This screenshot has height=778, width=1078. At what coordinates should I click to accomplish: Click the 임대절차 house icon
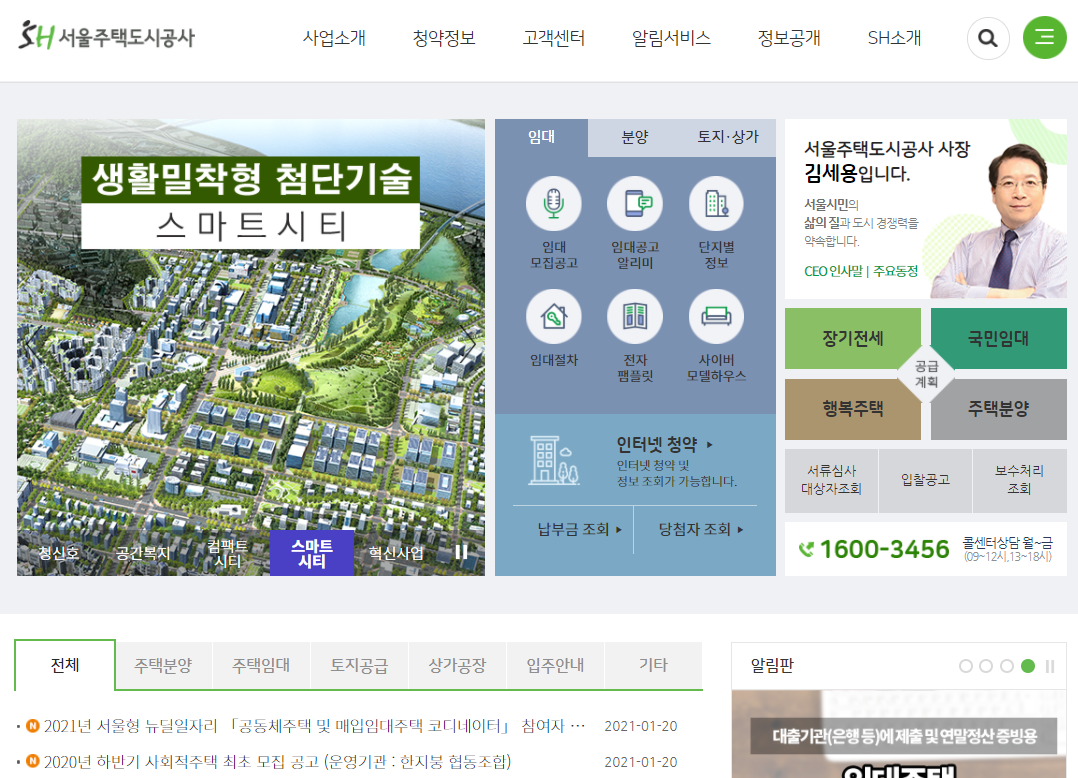pos(553,316)
